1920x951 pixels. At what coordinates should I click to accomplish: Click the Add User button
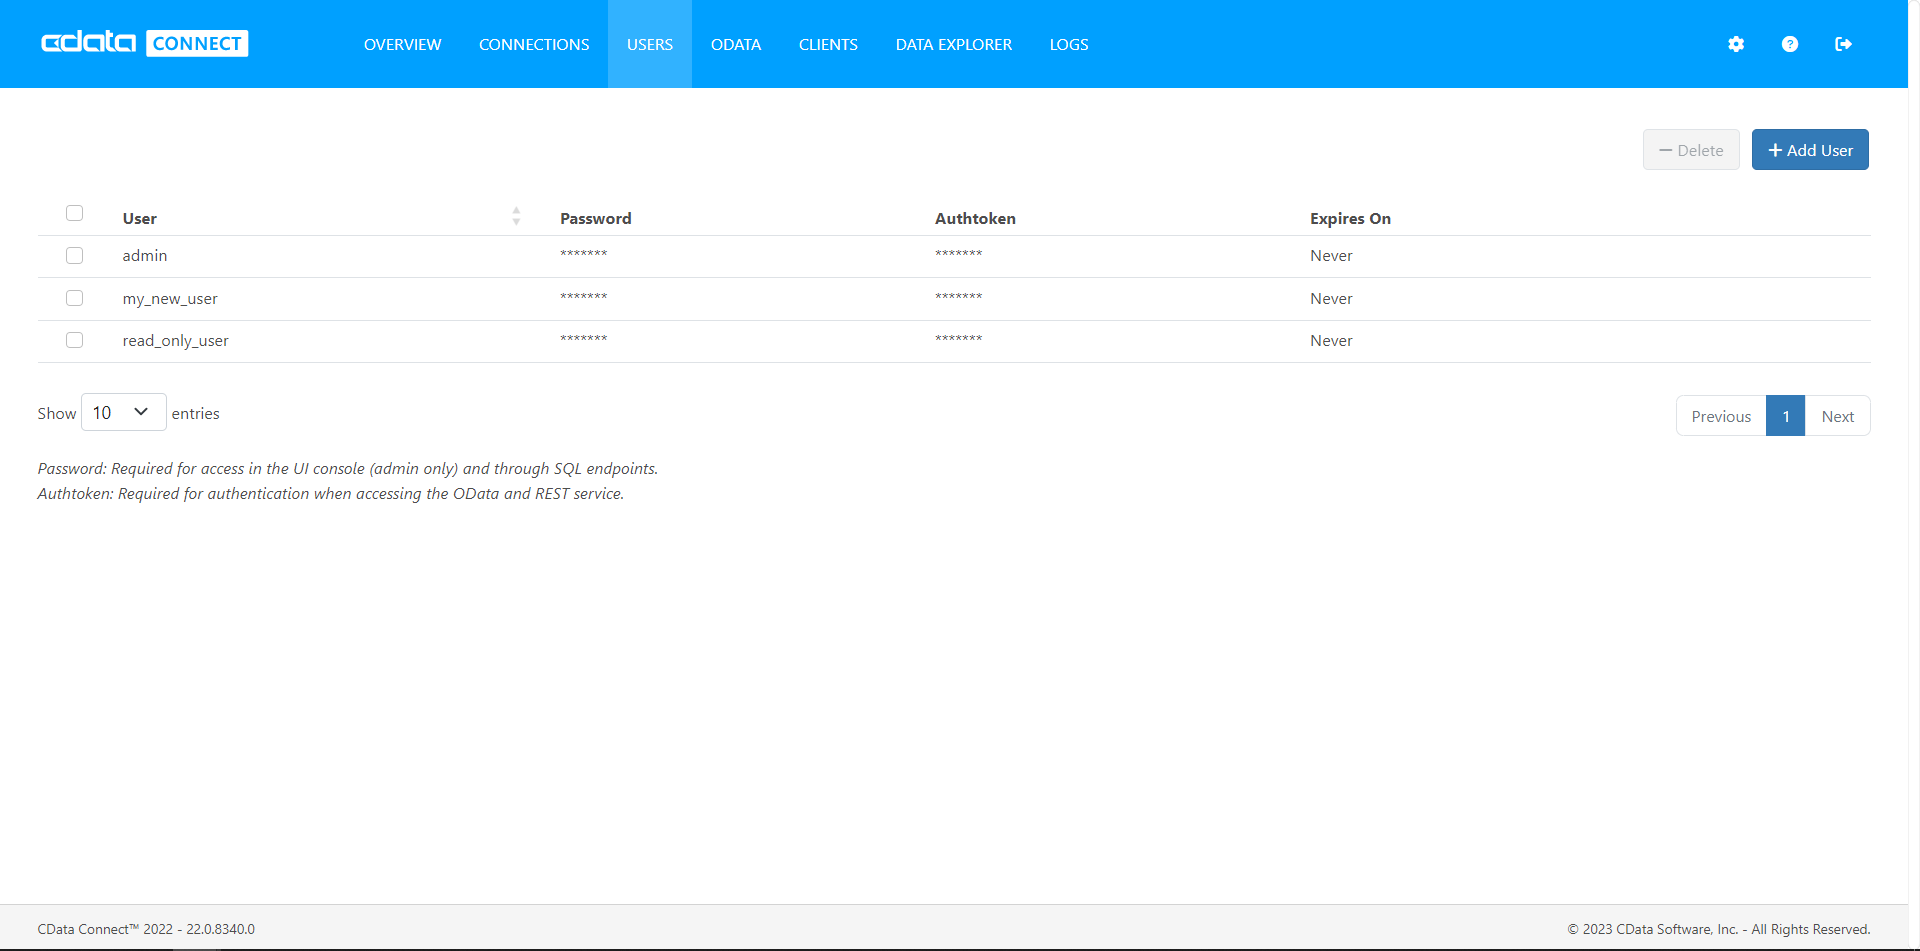click(1809, 150)
